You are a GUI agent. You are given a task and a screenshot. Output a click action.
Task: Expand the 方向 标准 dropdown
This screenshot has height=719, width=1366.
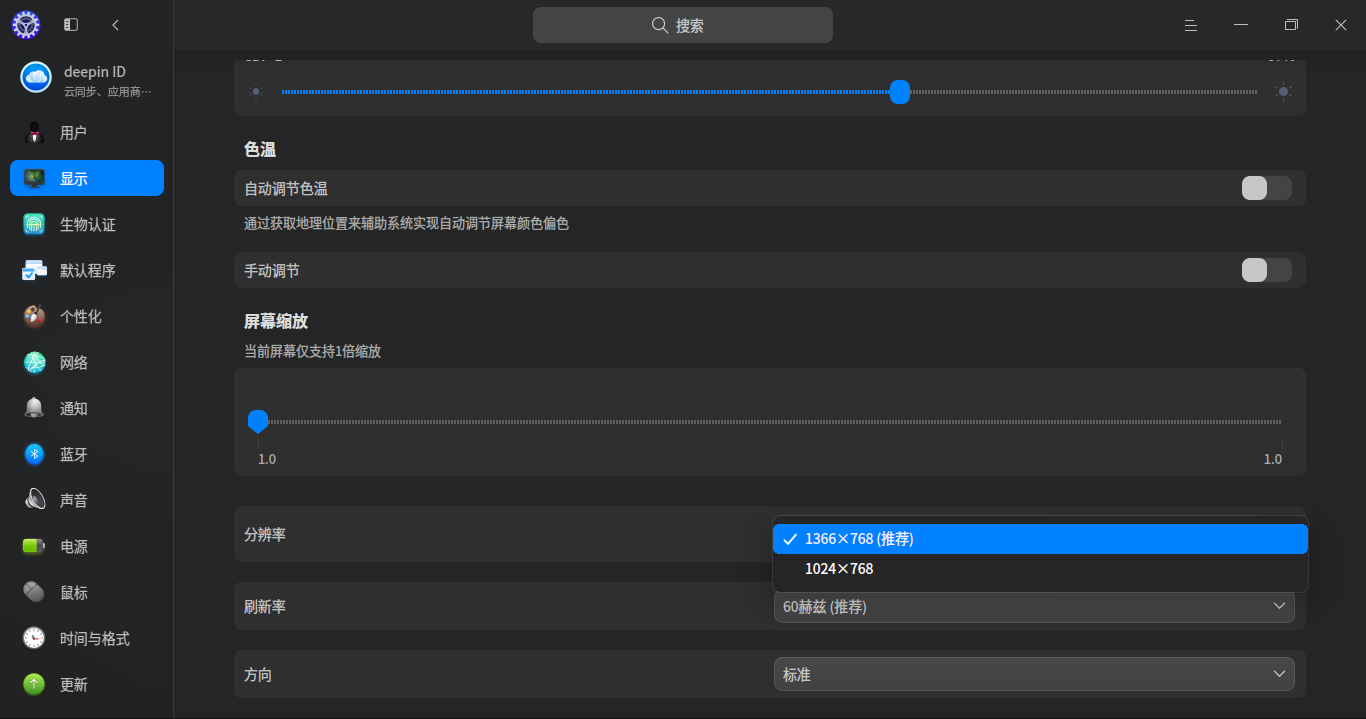coord(1034,674)
